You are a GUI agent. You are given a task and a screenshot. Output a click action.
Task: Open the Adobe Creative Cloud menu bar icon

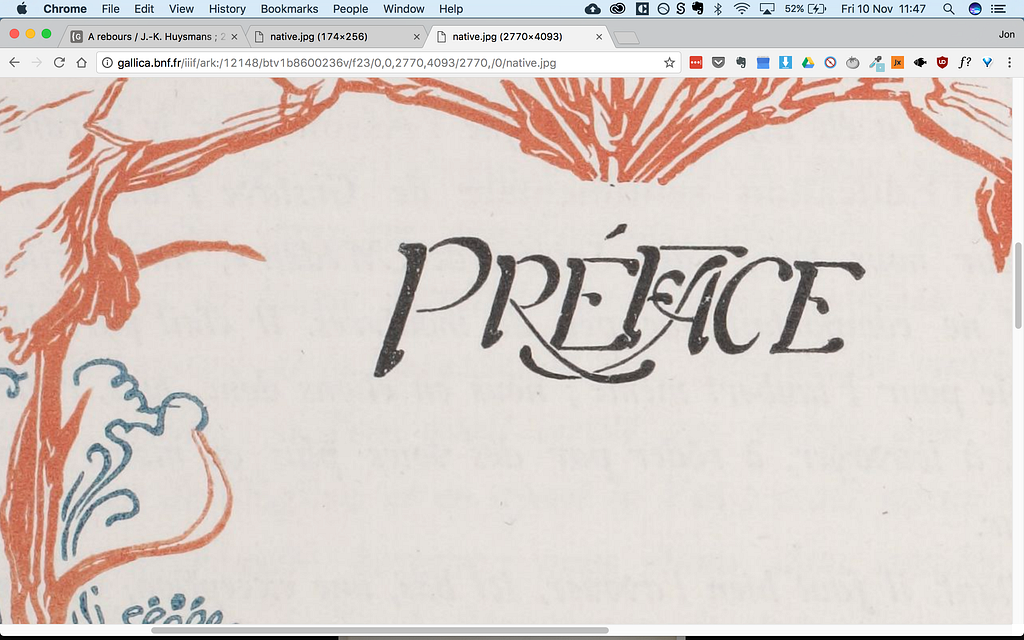[617, 8]
